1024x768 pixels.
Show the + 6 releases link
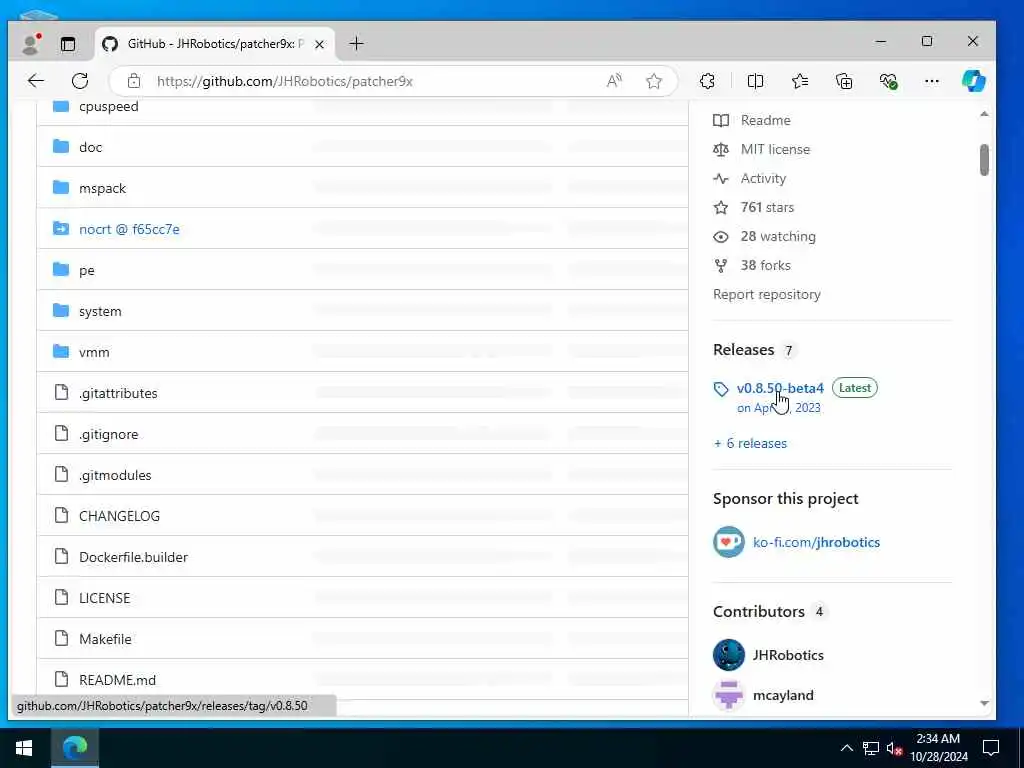point(750,443)
